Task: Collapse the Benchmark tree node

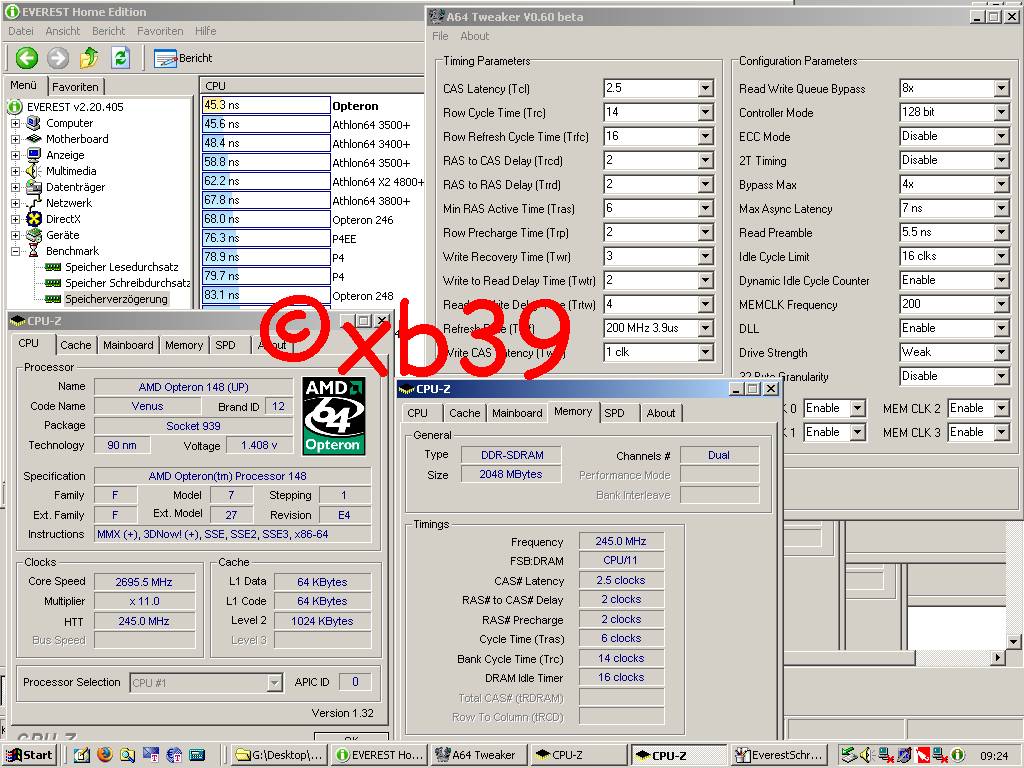Action: click(x=16, y=251)
